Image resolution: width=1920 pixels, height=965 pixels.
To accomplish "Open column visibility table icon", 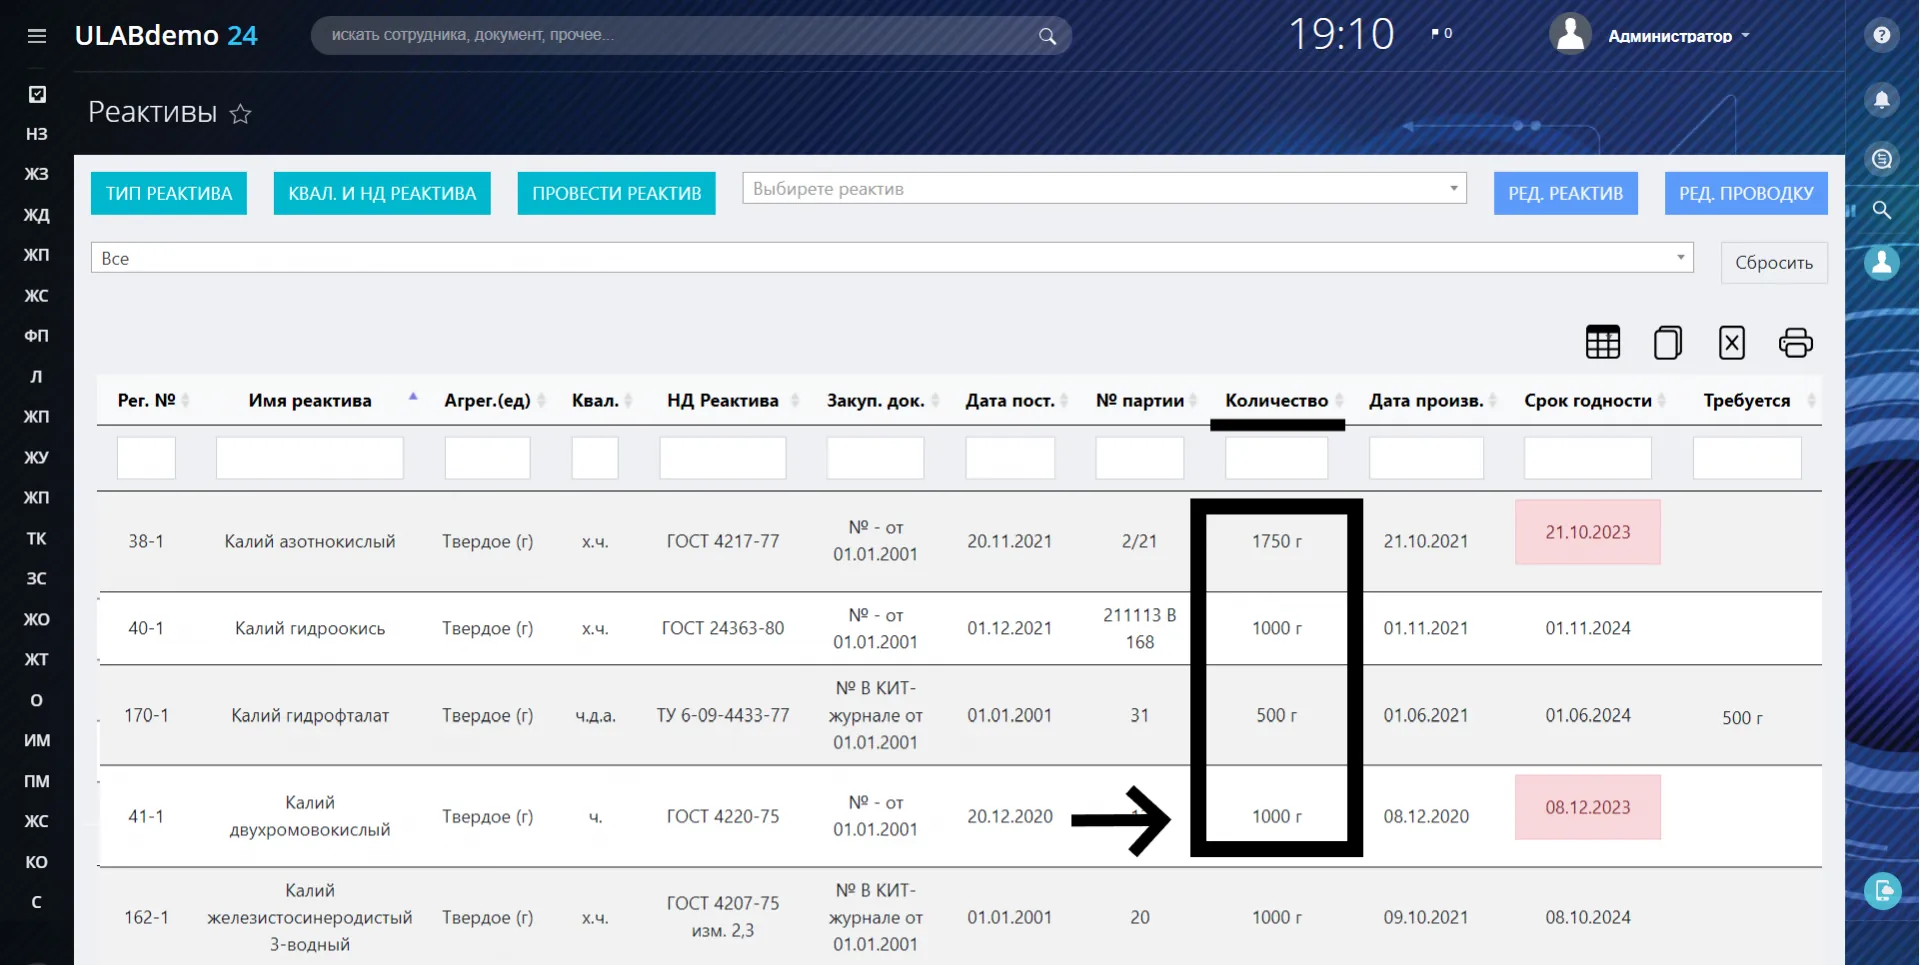I will (1603, 342).
